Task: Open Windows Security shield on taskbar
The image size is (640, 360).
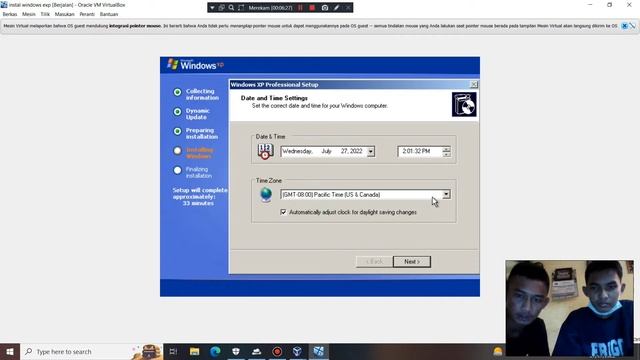Action: (x=236, y=351)
